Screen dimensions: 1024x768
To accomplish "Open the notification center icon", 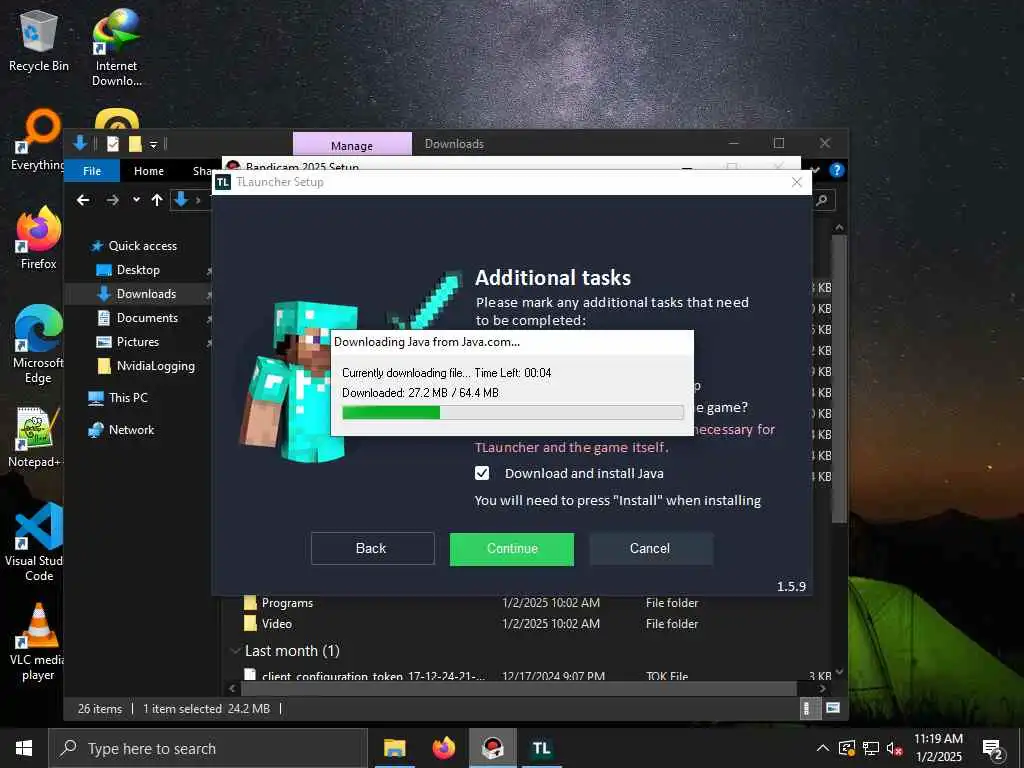I will [993, 748].
